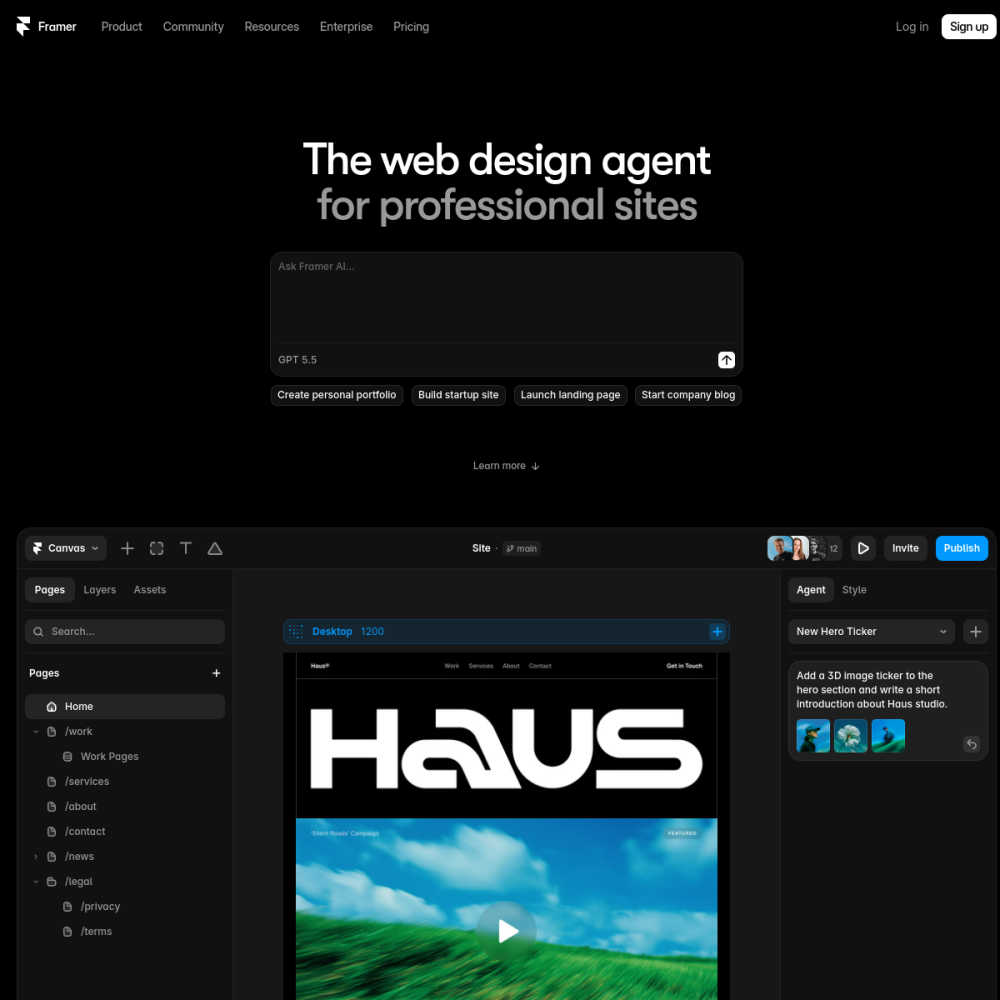The image size is (1000, 1000).
Task: Click Build startup site suggestion
Action: click(x=458, y=395)
